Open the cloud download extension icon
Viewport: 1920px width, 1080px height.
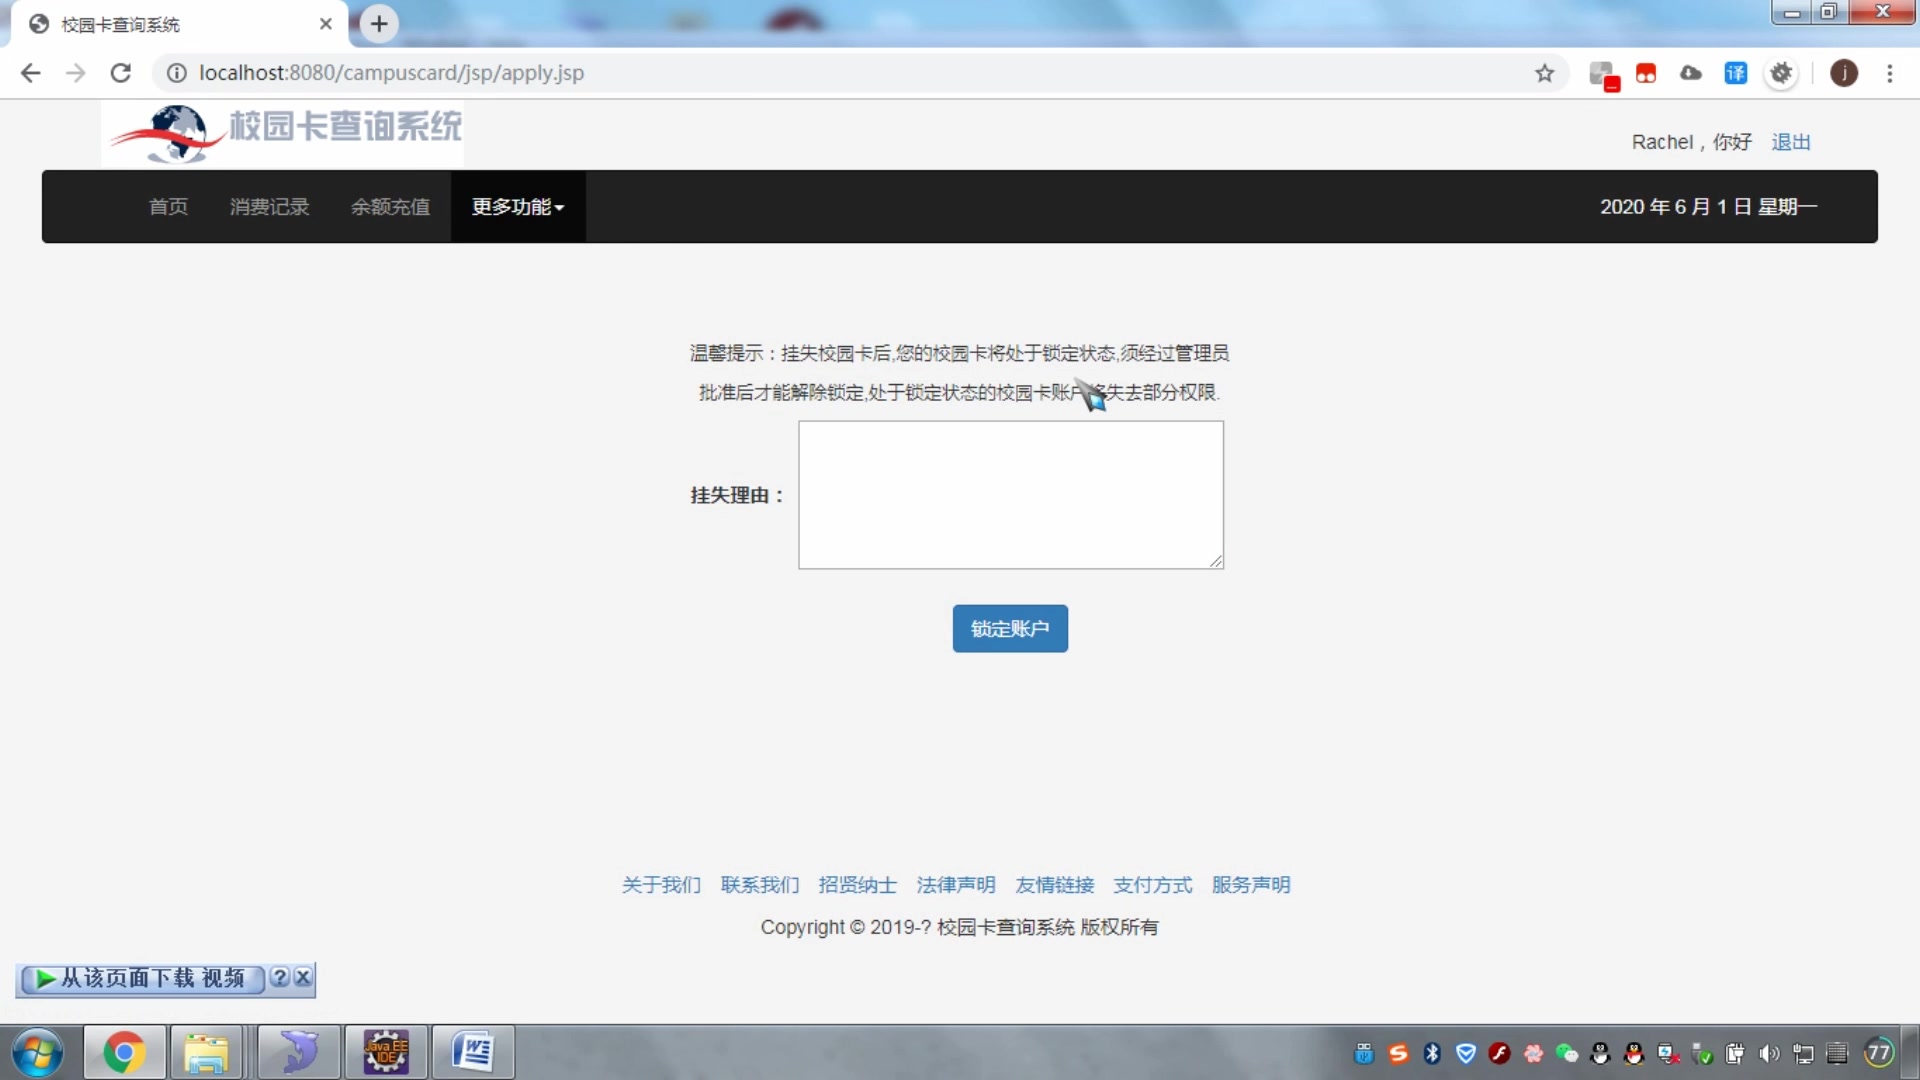[x=1690, y=73]
